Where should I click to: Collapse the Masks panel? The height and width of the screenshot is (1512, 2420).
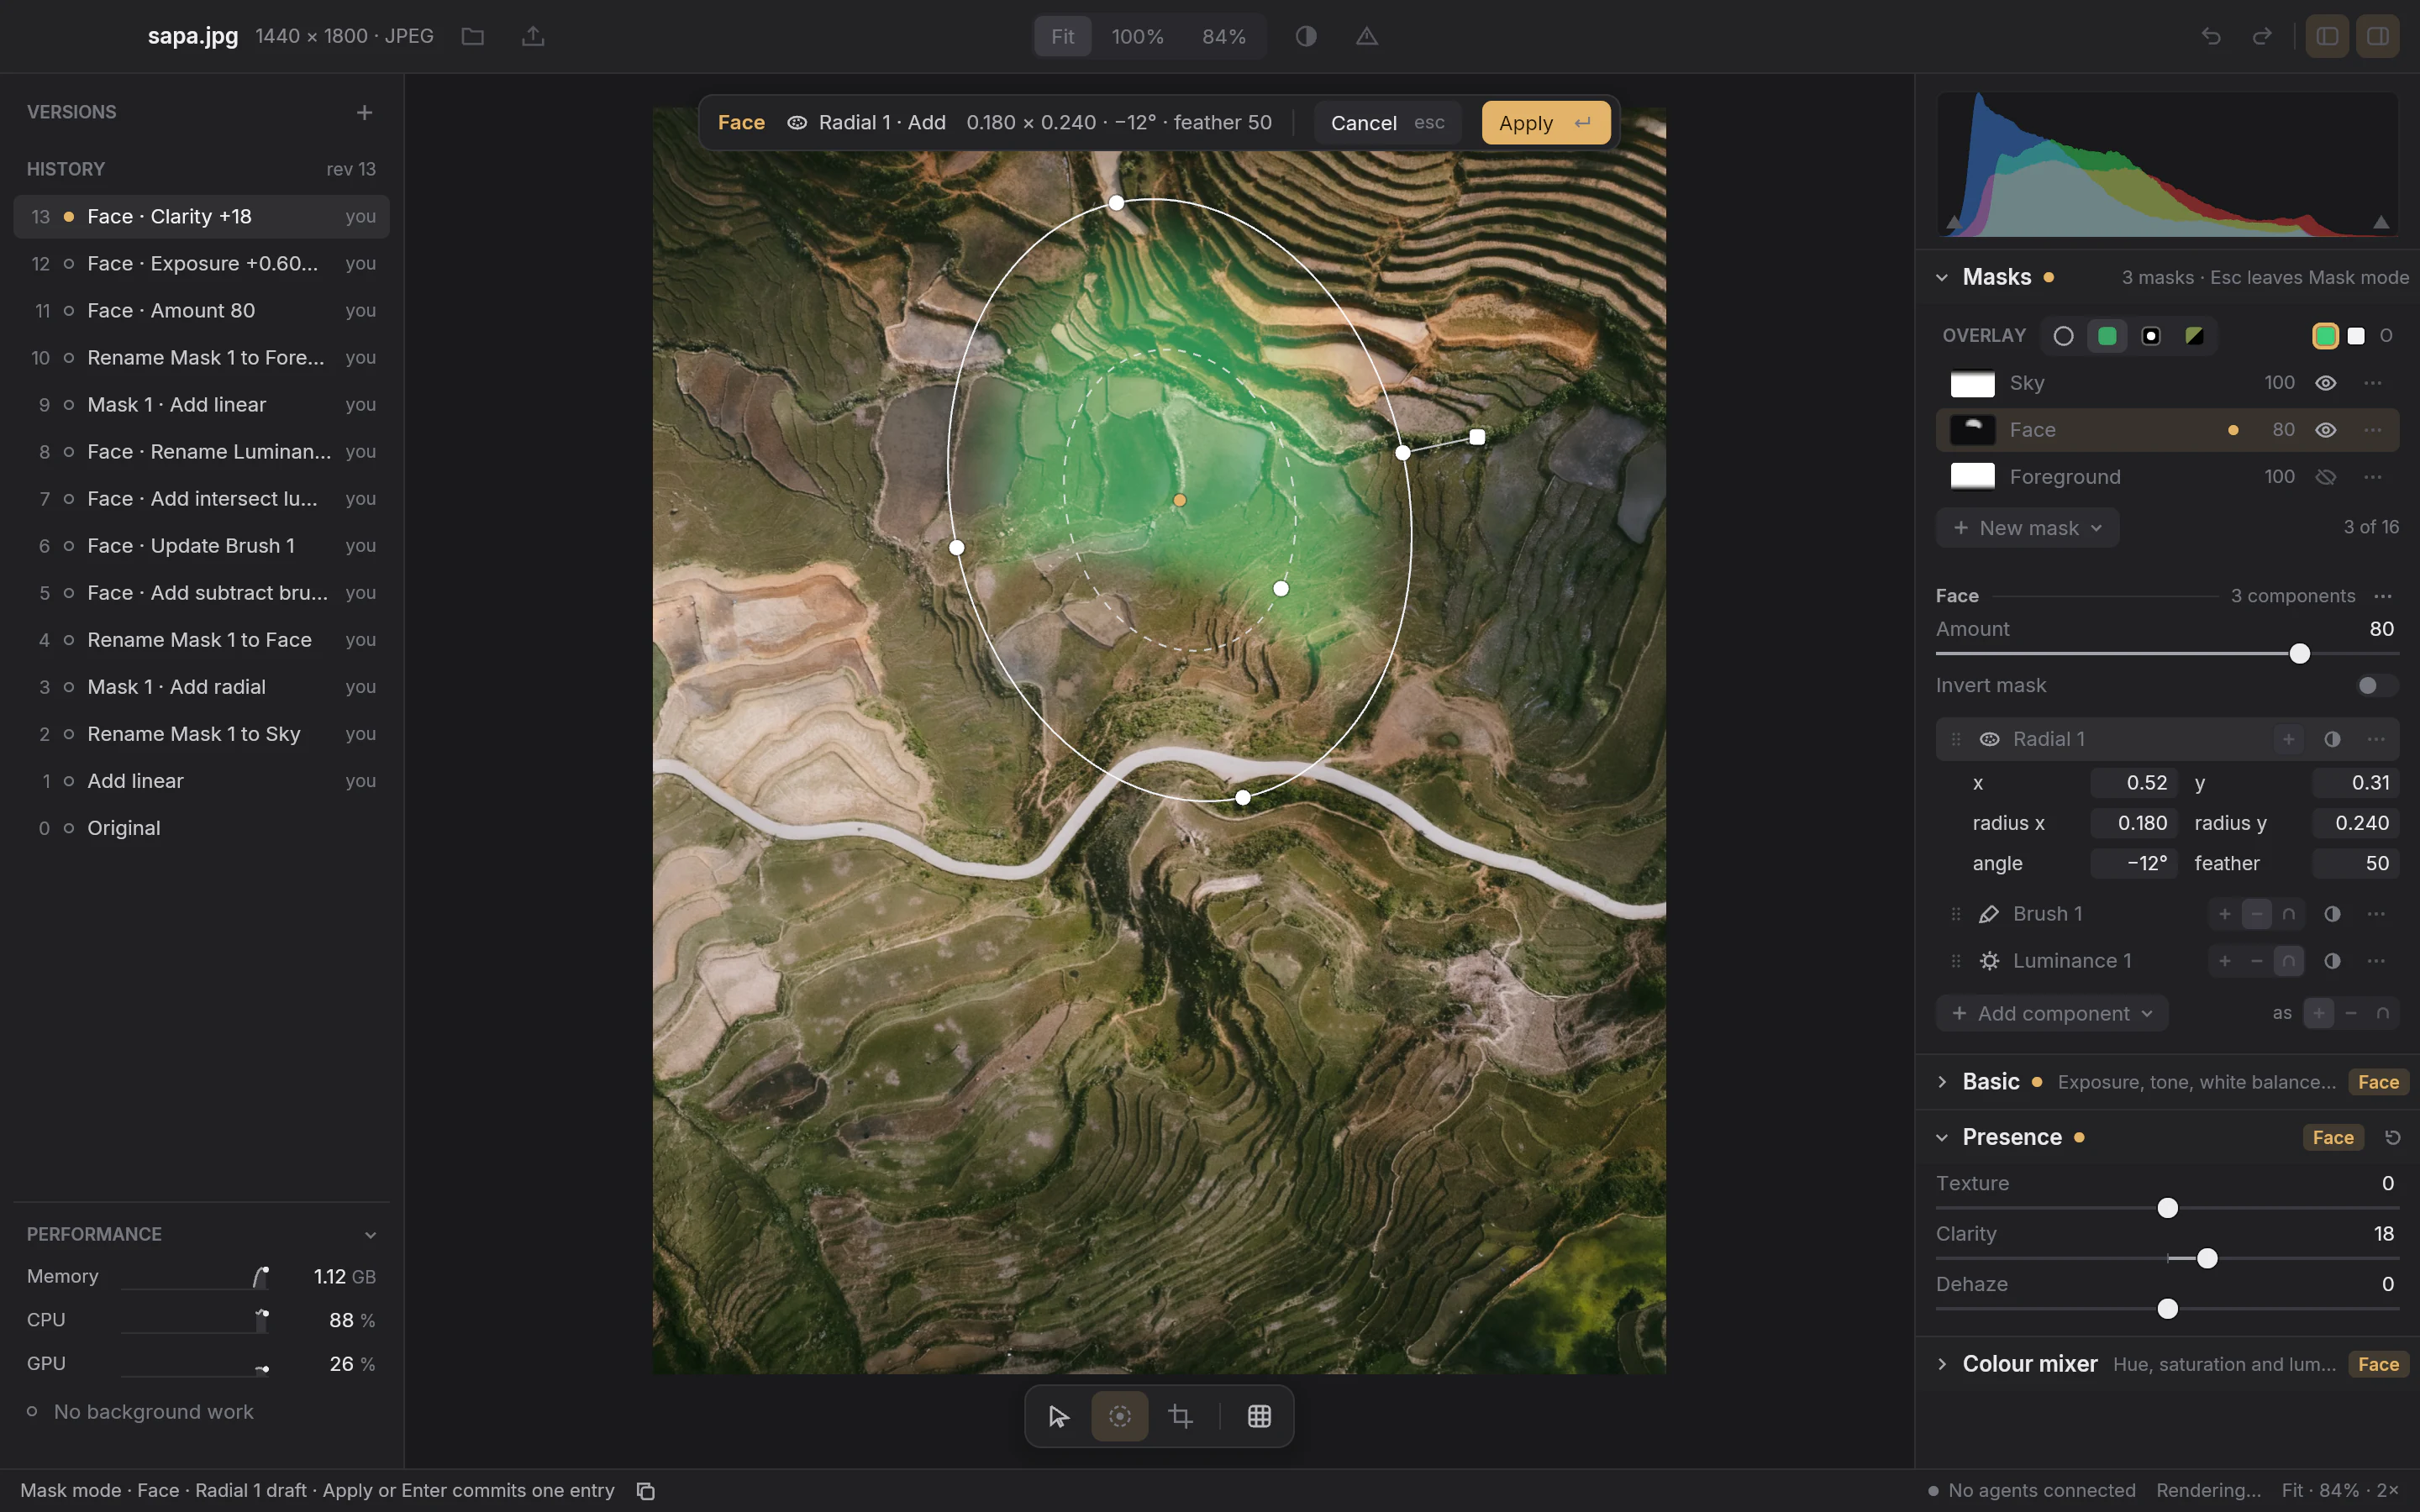(1942, 277)
